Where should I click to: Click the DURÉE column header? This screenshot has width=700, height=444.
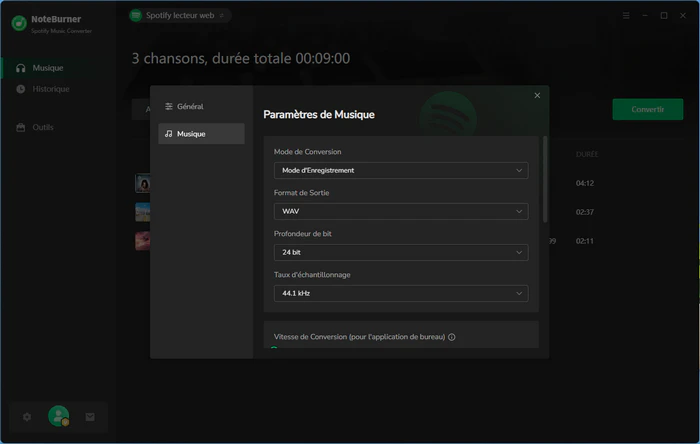pos(587,154)
